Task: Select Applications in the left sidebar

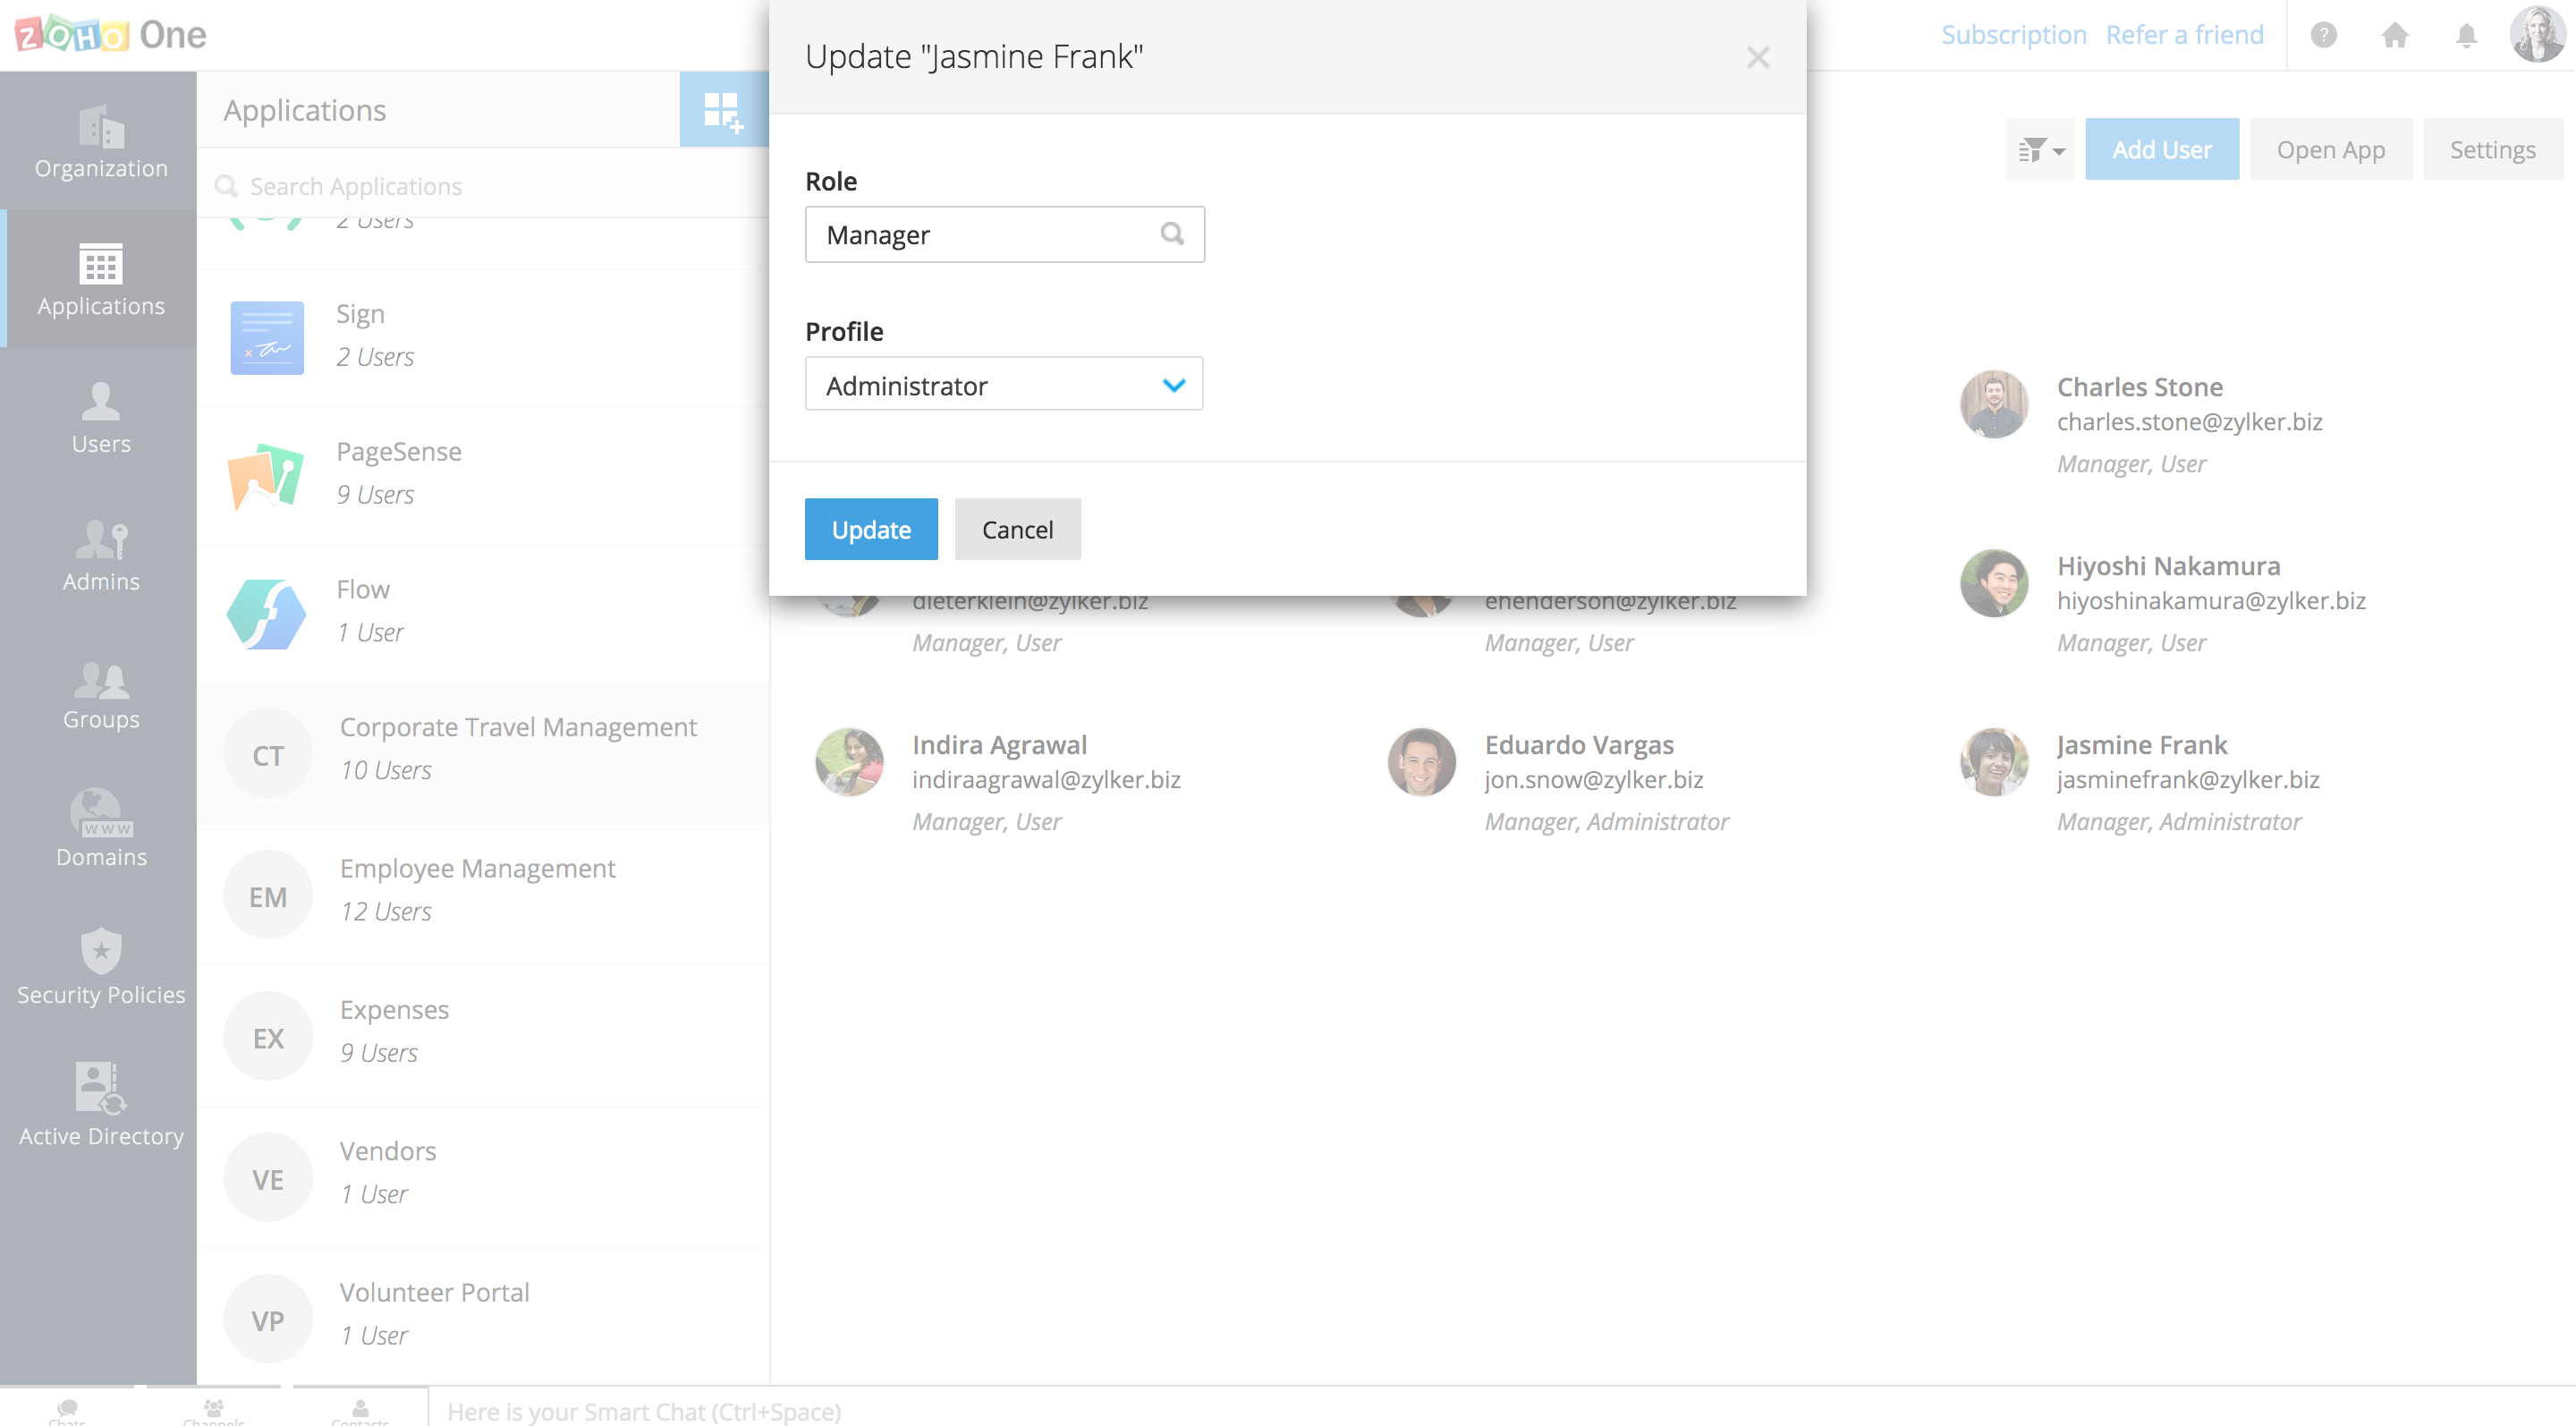Action: [100, 279]
